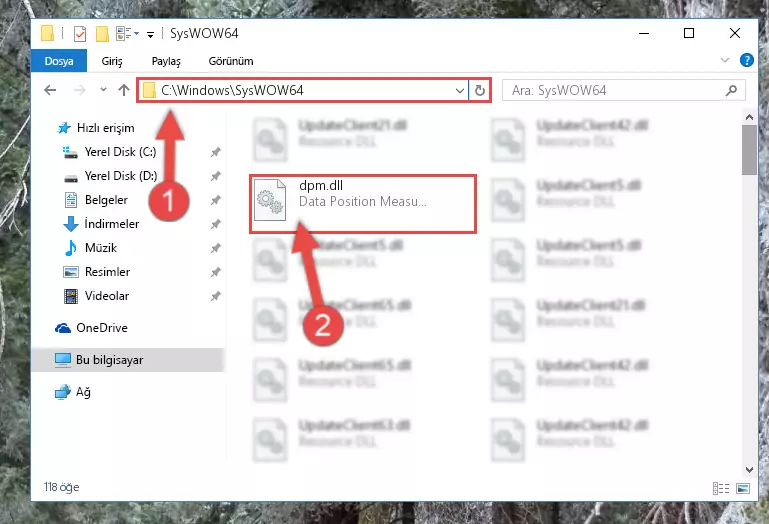The image size is (769, 524).
Task: Open Customize Quick Access Toolbar menu
Action: [x=151, y=34]
